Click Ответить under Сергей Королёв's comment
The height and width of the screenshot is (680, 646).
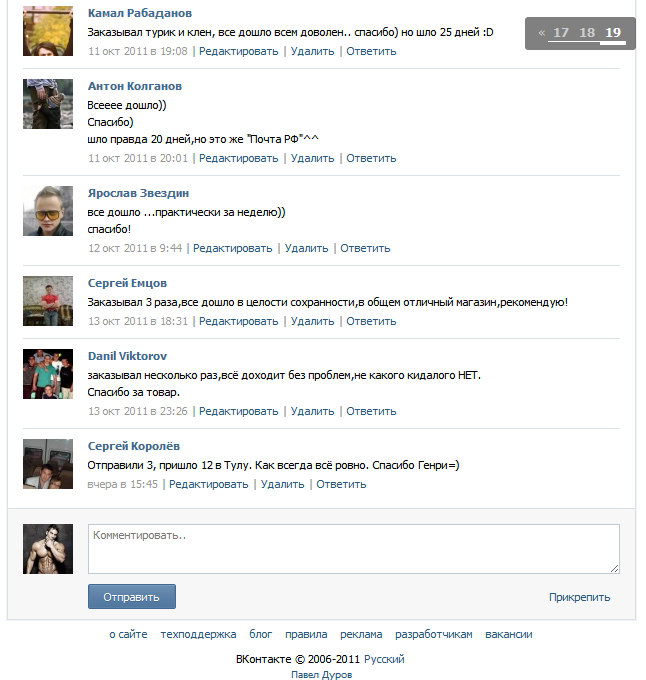click(341, 484)
